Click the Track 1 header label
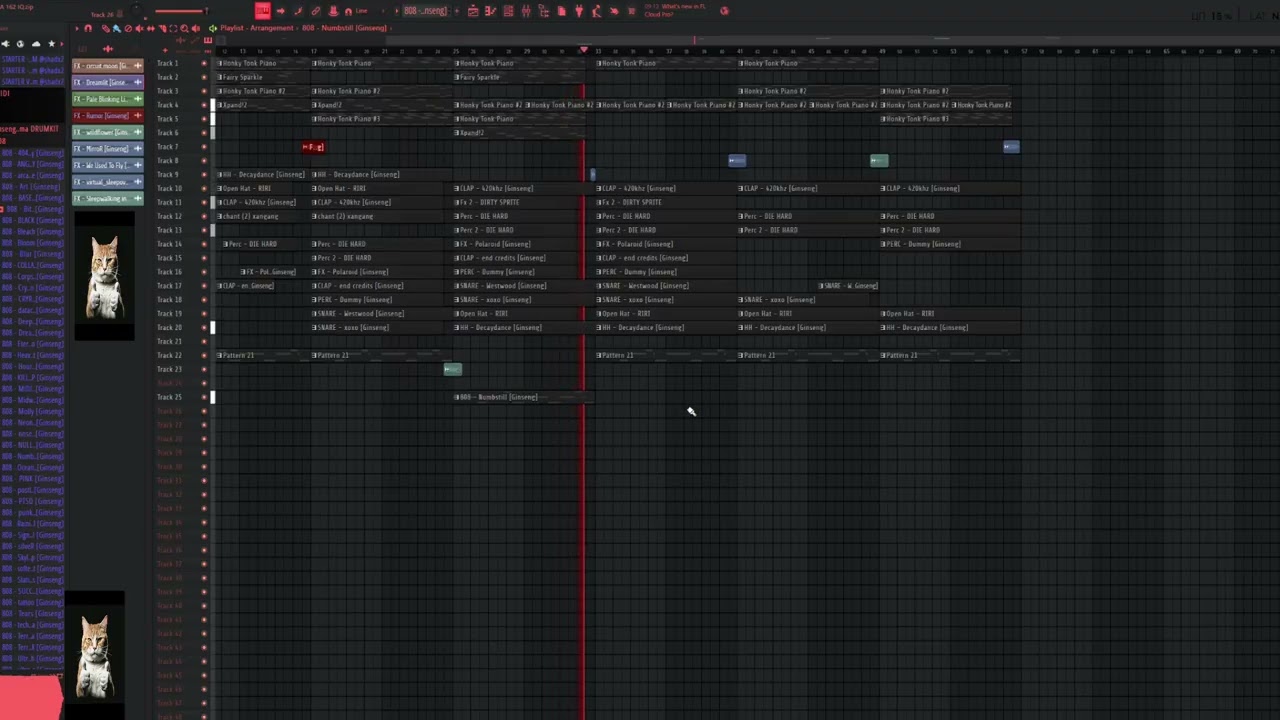 click(168, 63)
